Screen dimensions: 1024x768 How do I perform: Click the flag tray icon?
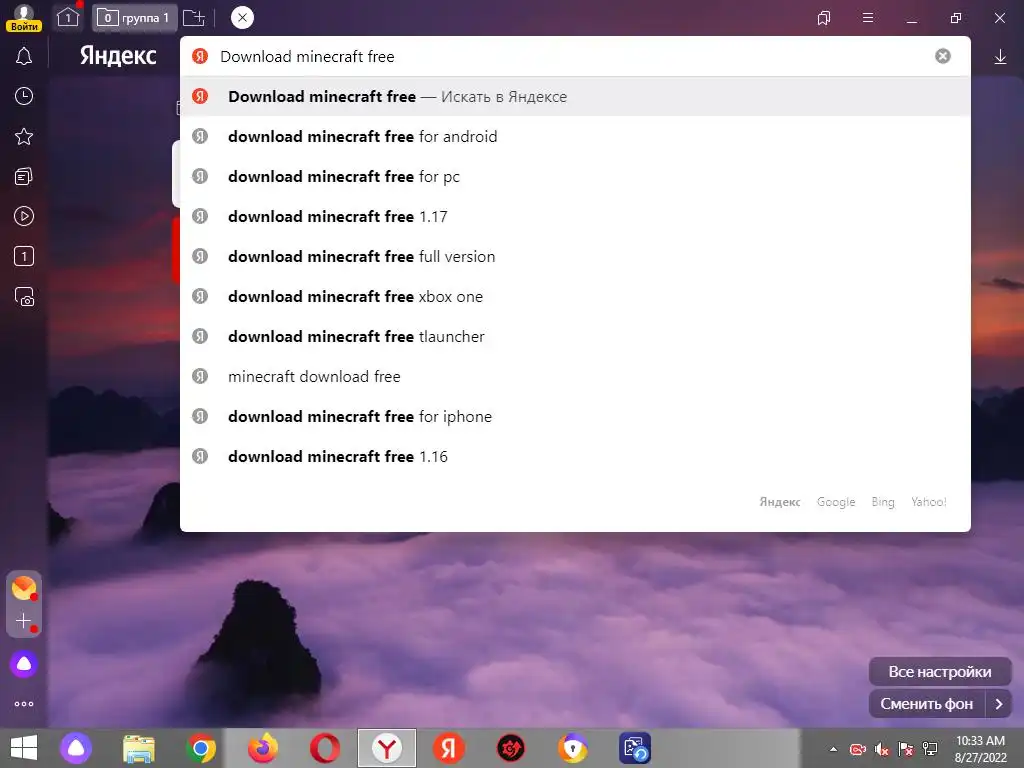[906, 749]
